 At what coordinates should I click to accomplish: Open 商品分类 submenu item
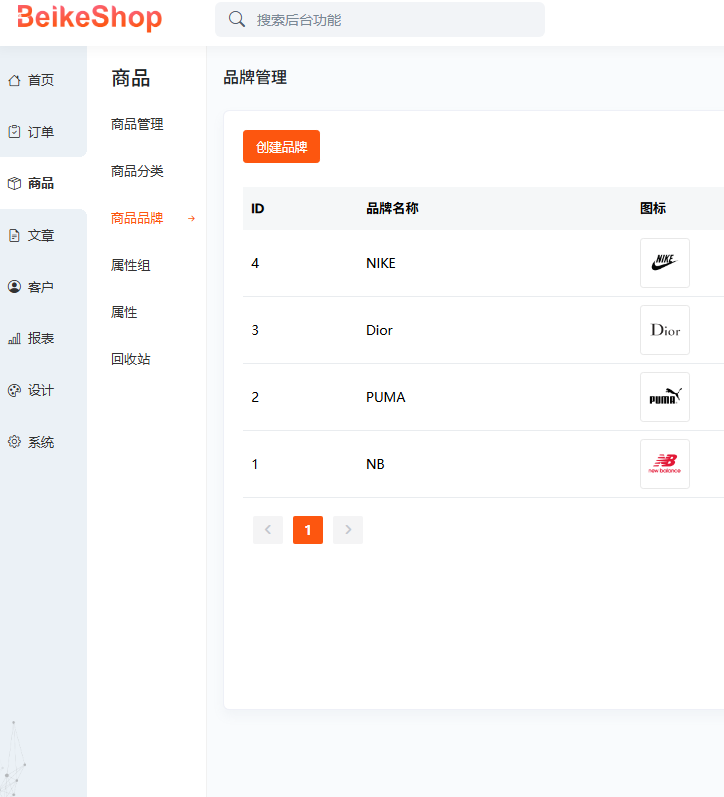click(x=137, y=171)
